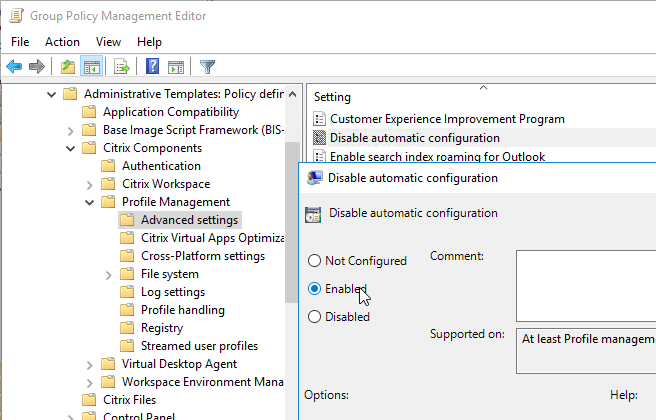Select Enable search index roaming for Outlook
656x420 pixels.
coord(437,156)
